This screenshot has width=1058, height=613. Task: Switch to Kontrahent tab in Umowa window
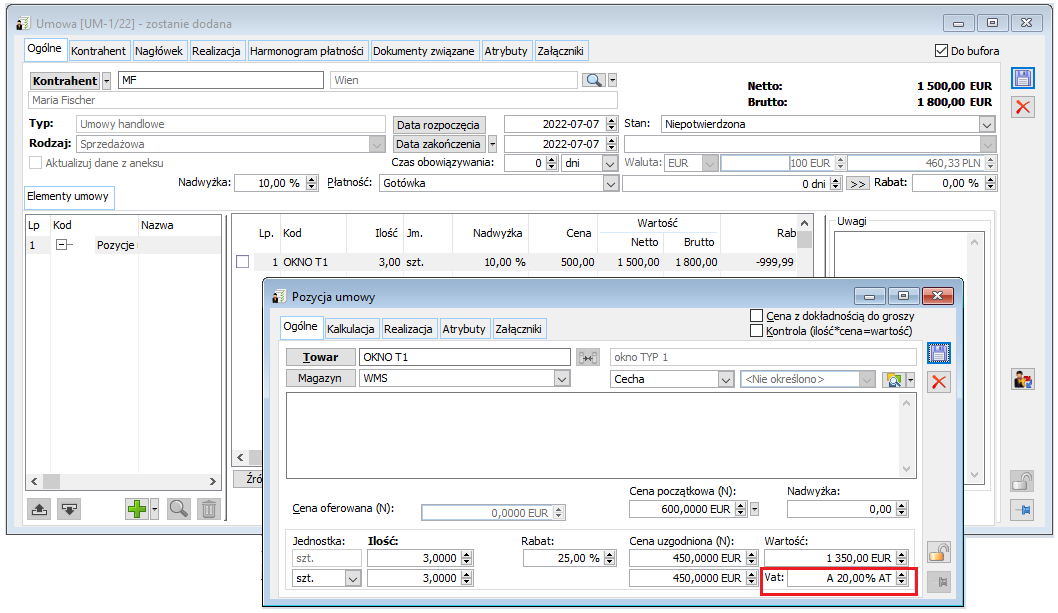point(98,51)
